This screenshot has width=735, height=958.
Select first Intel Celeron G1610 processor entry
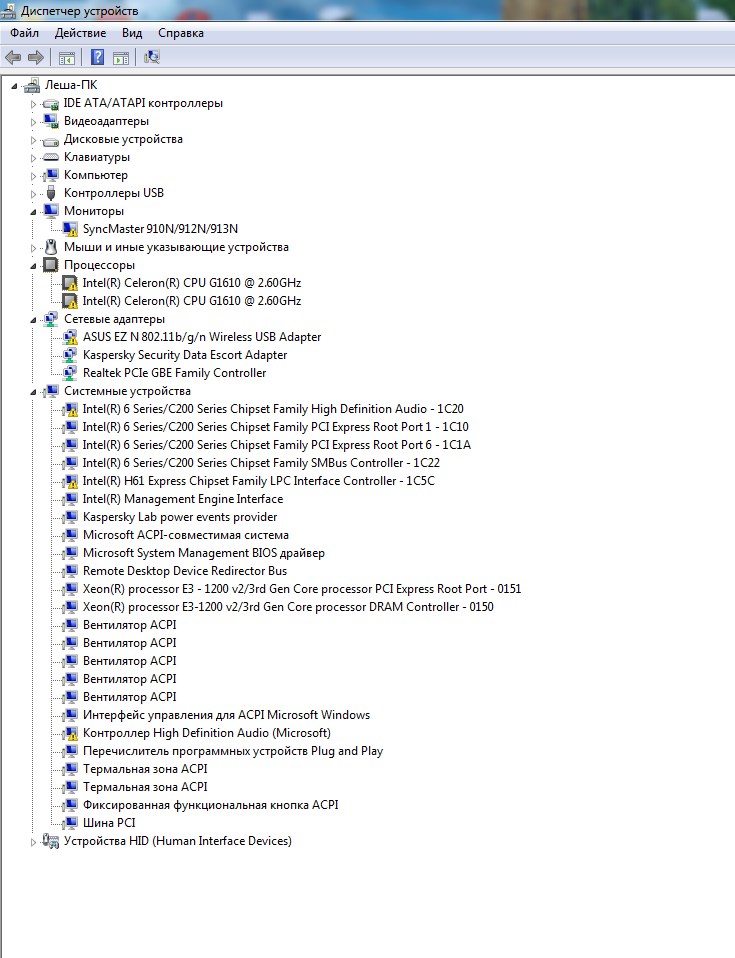192,283
